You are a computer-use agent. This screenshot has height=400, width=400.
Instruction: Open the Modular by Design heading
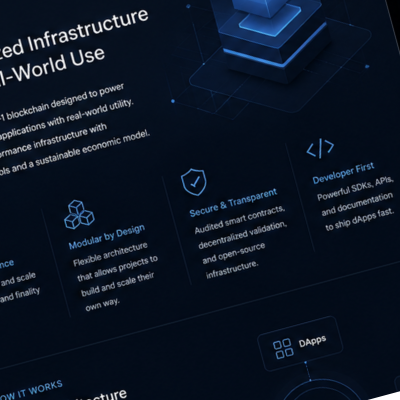pos(107,236)
